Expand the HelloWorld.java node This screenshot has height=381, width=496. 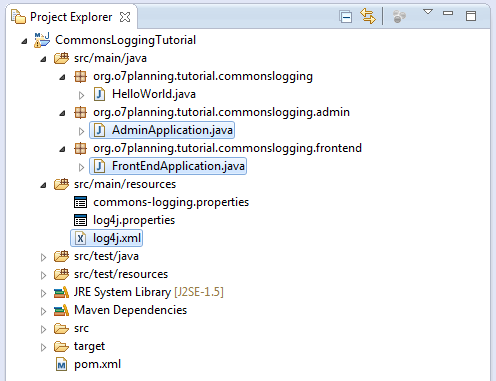tap(81, 95)
